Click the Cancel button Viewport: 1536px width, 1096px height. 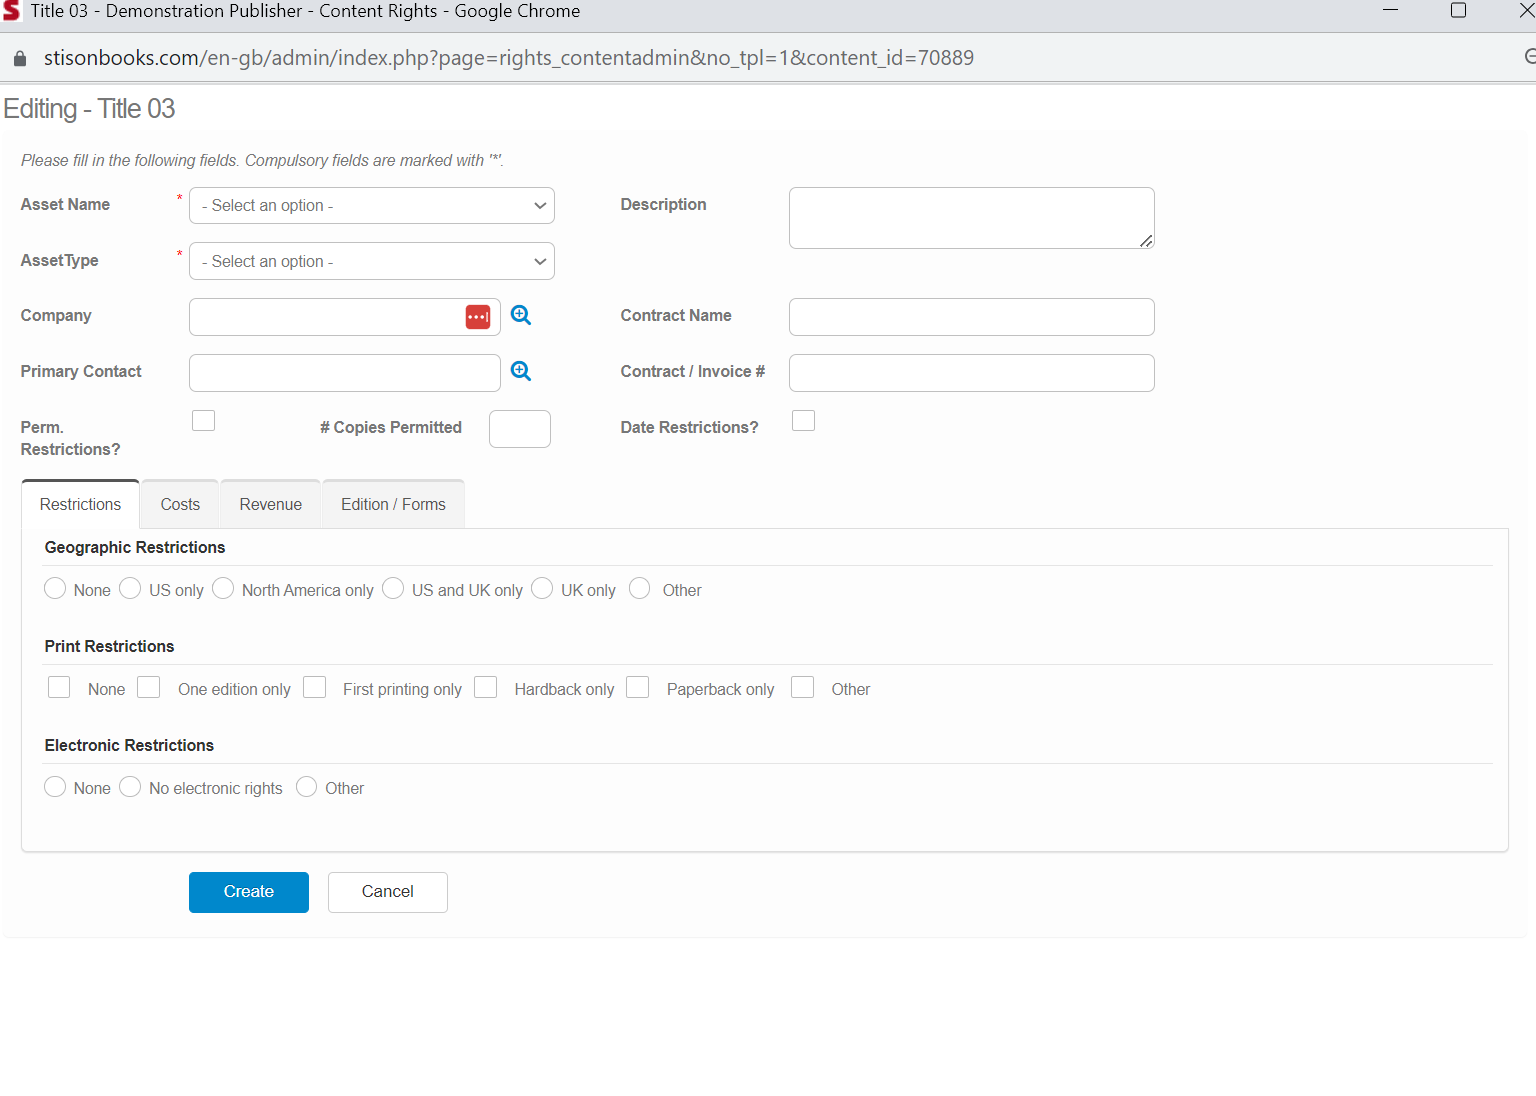pyautogui.click(x=387, y=892)
